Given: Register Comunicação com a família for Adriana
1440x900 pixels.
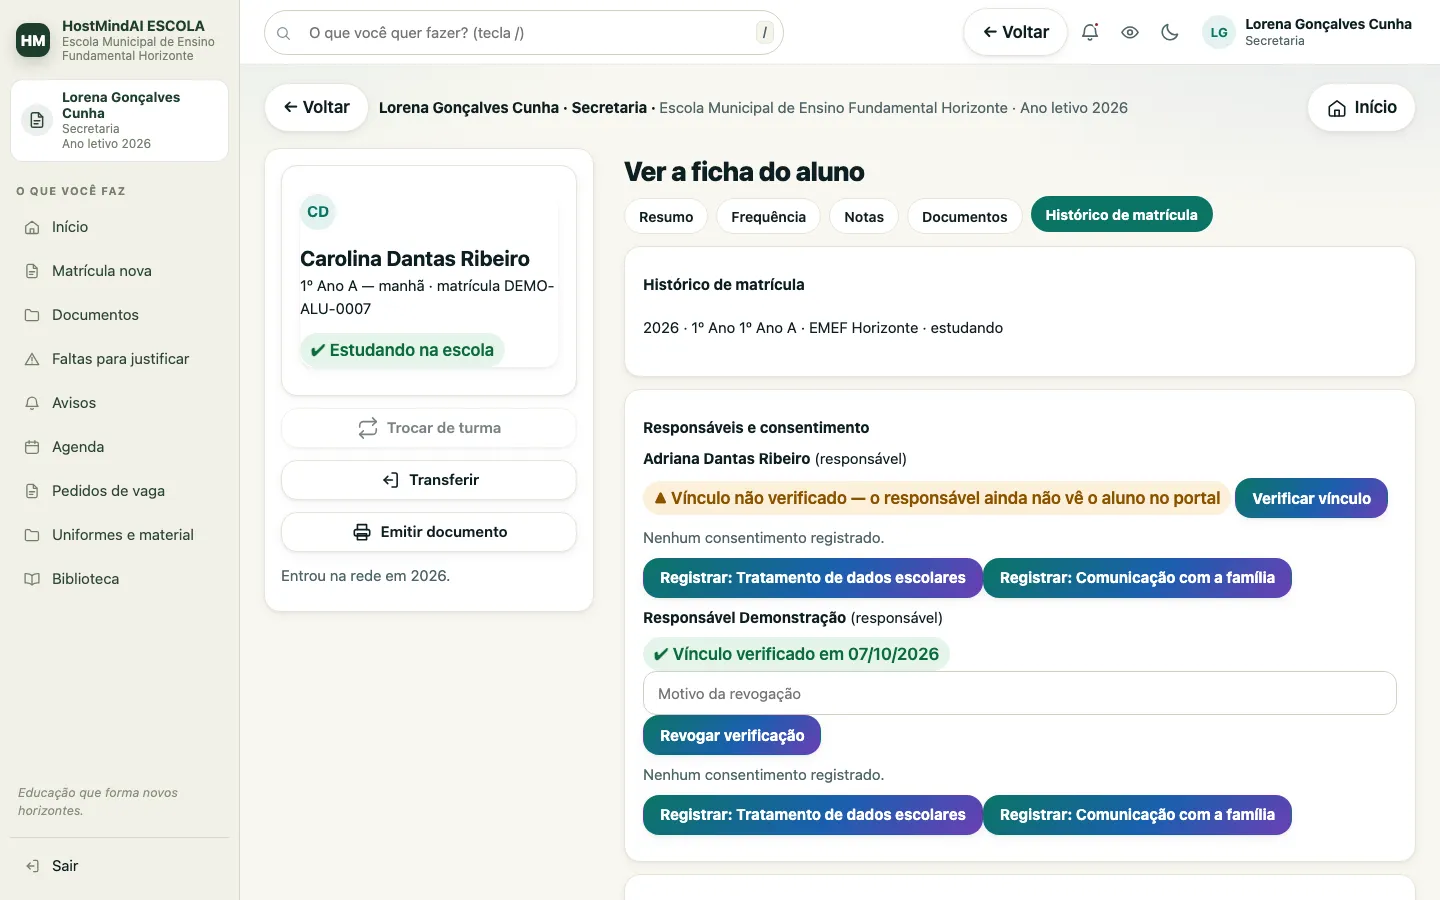Looking at the screenshot, I should pos(1137,578).
